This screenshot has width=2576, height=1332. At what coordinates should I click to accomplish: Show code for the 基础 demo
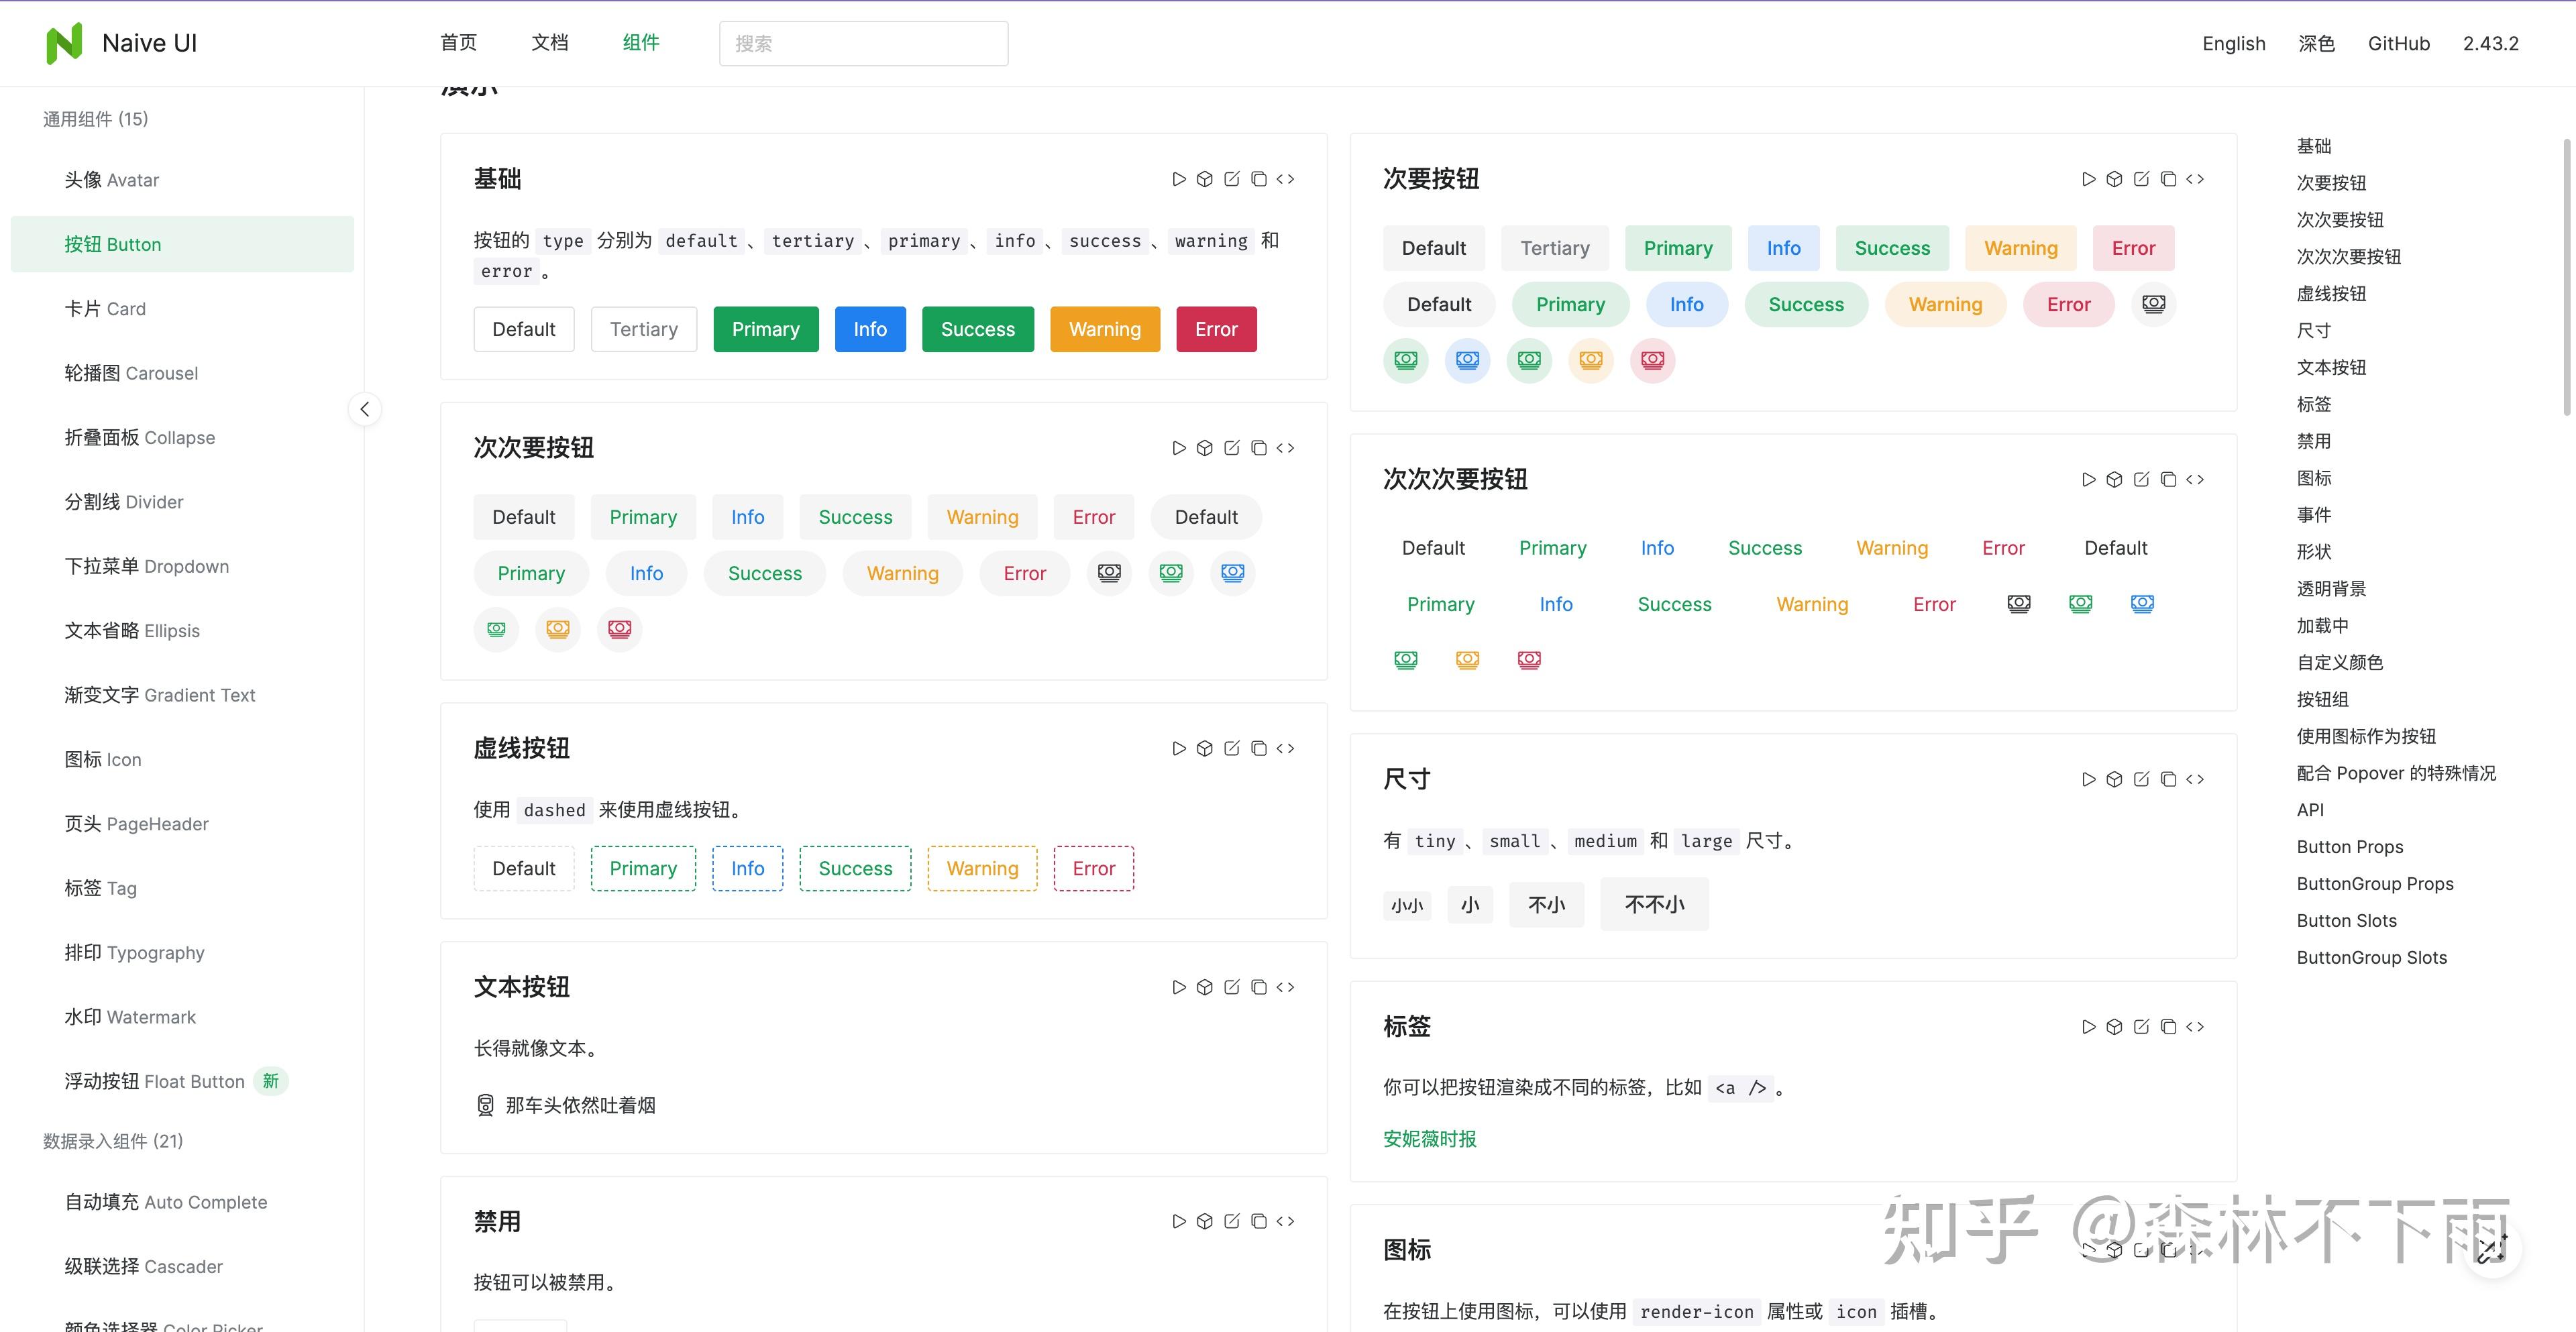[x=1286, y=179]
